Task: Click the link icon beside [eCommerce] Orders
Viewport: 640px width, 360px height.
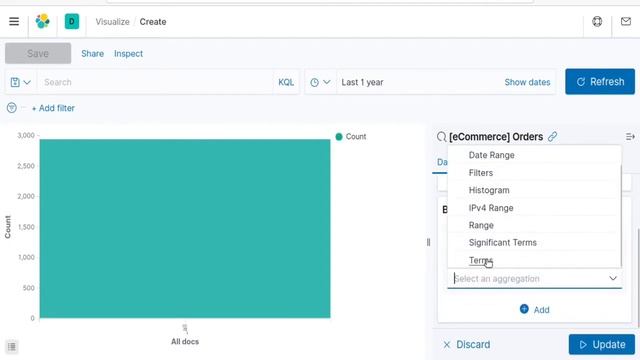Action: point(552,137)
